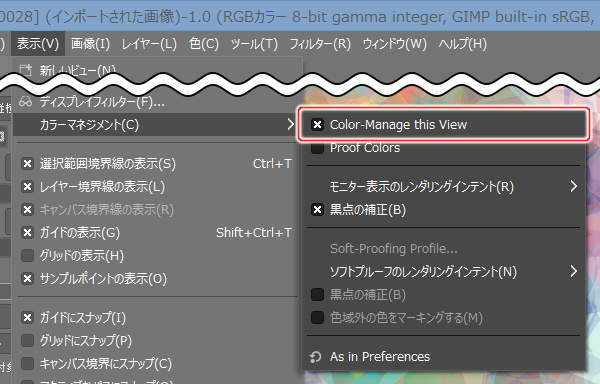
Task: Open the ヘルプ(H) Help menu
Action: click(463, 44)
